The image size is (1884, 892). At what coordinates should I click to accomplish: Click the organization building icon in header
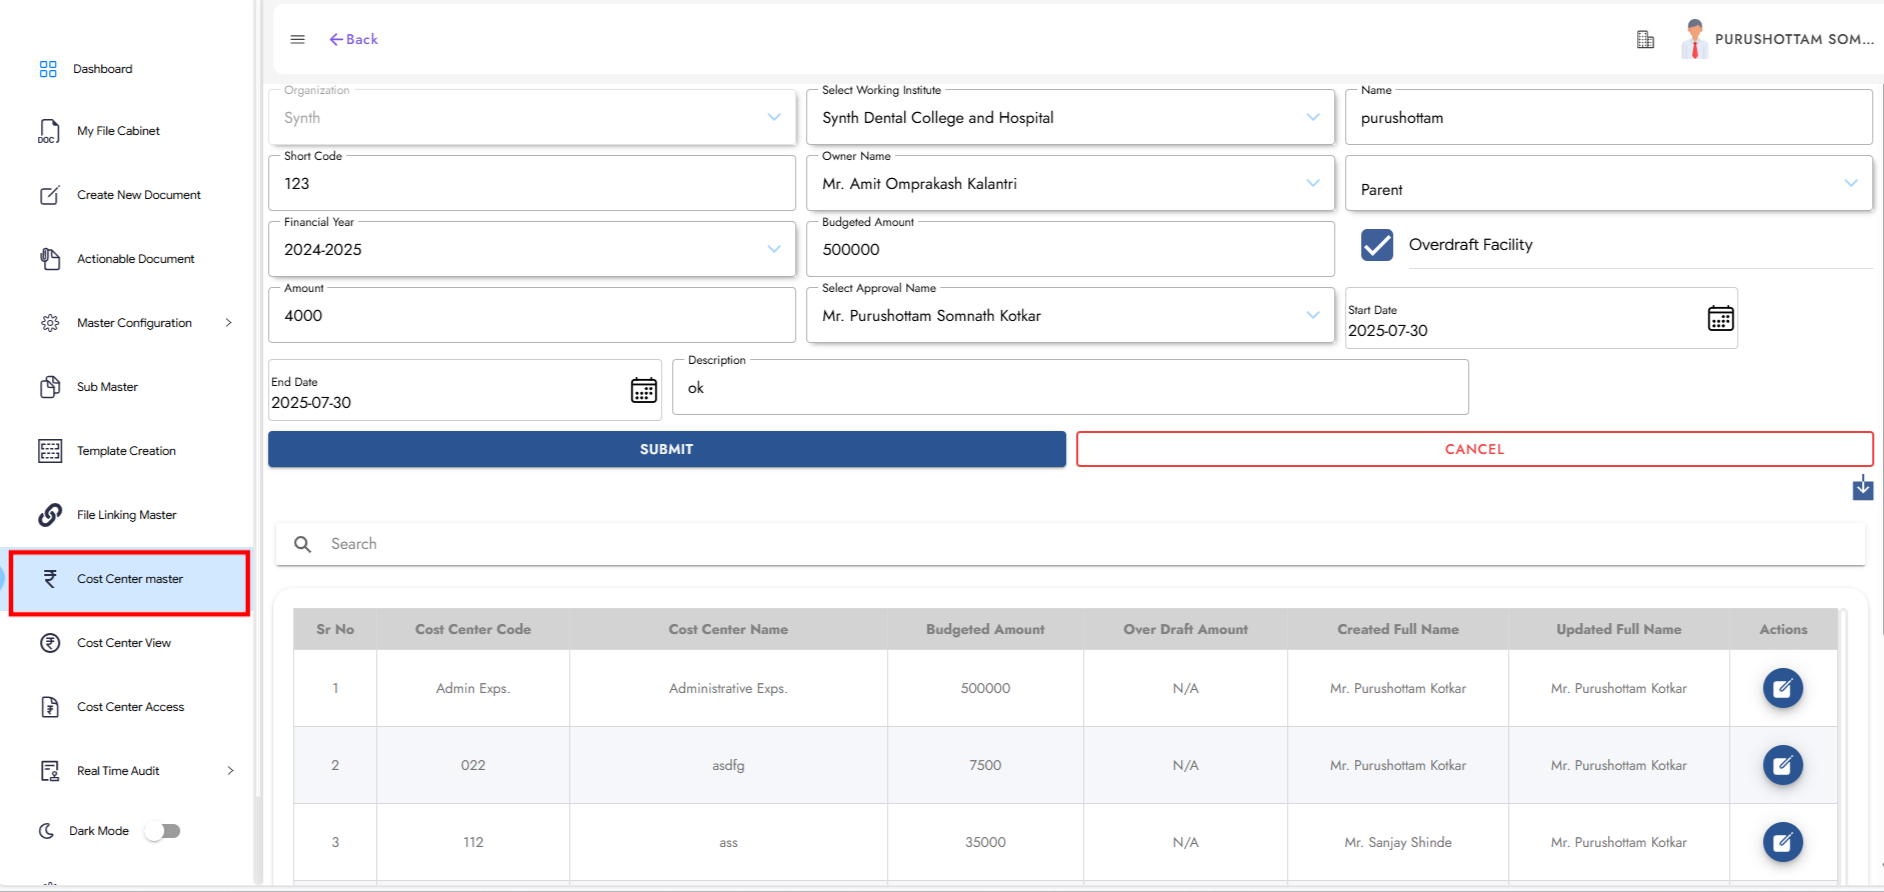[1645, 40]
